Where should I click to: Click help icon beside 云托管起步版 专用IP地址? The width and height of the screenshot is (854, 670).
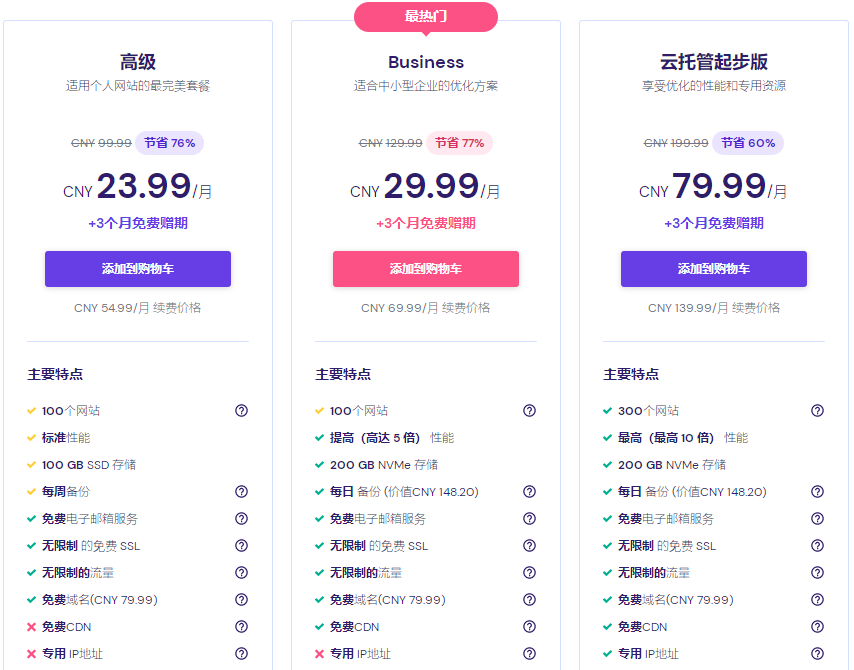(817, 654)
